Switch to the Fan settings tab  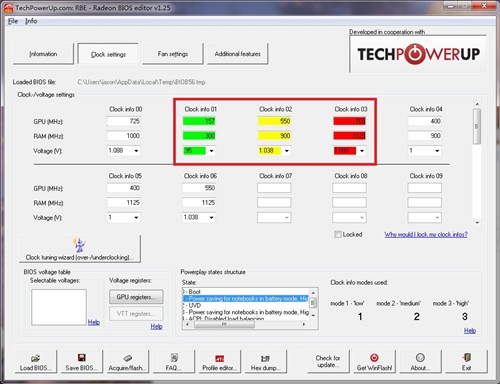coord(173,54)
